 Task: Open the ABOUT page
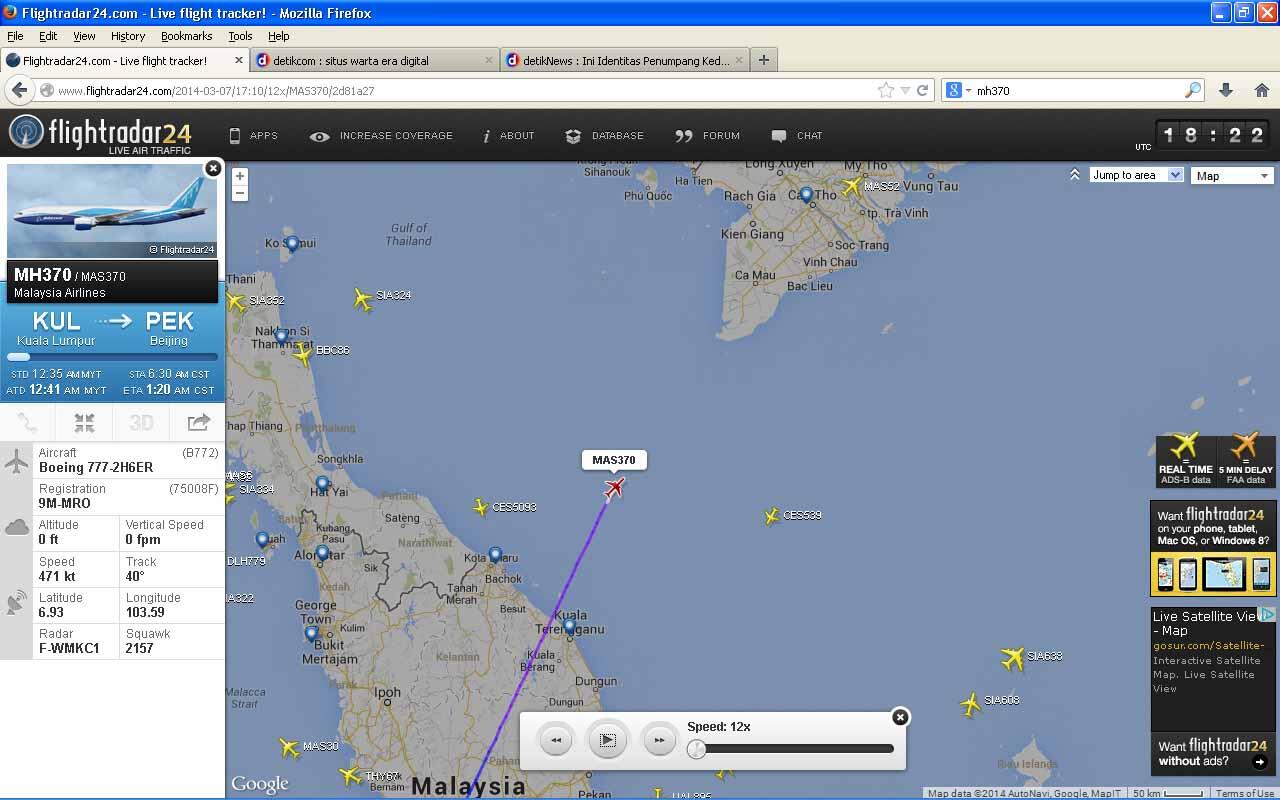point(509,136)
